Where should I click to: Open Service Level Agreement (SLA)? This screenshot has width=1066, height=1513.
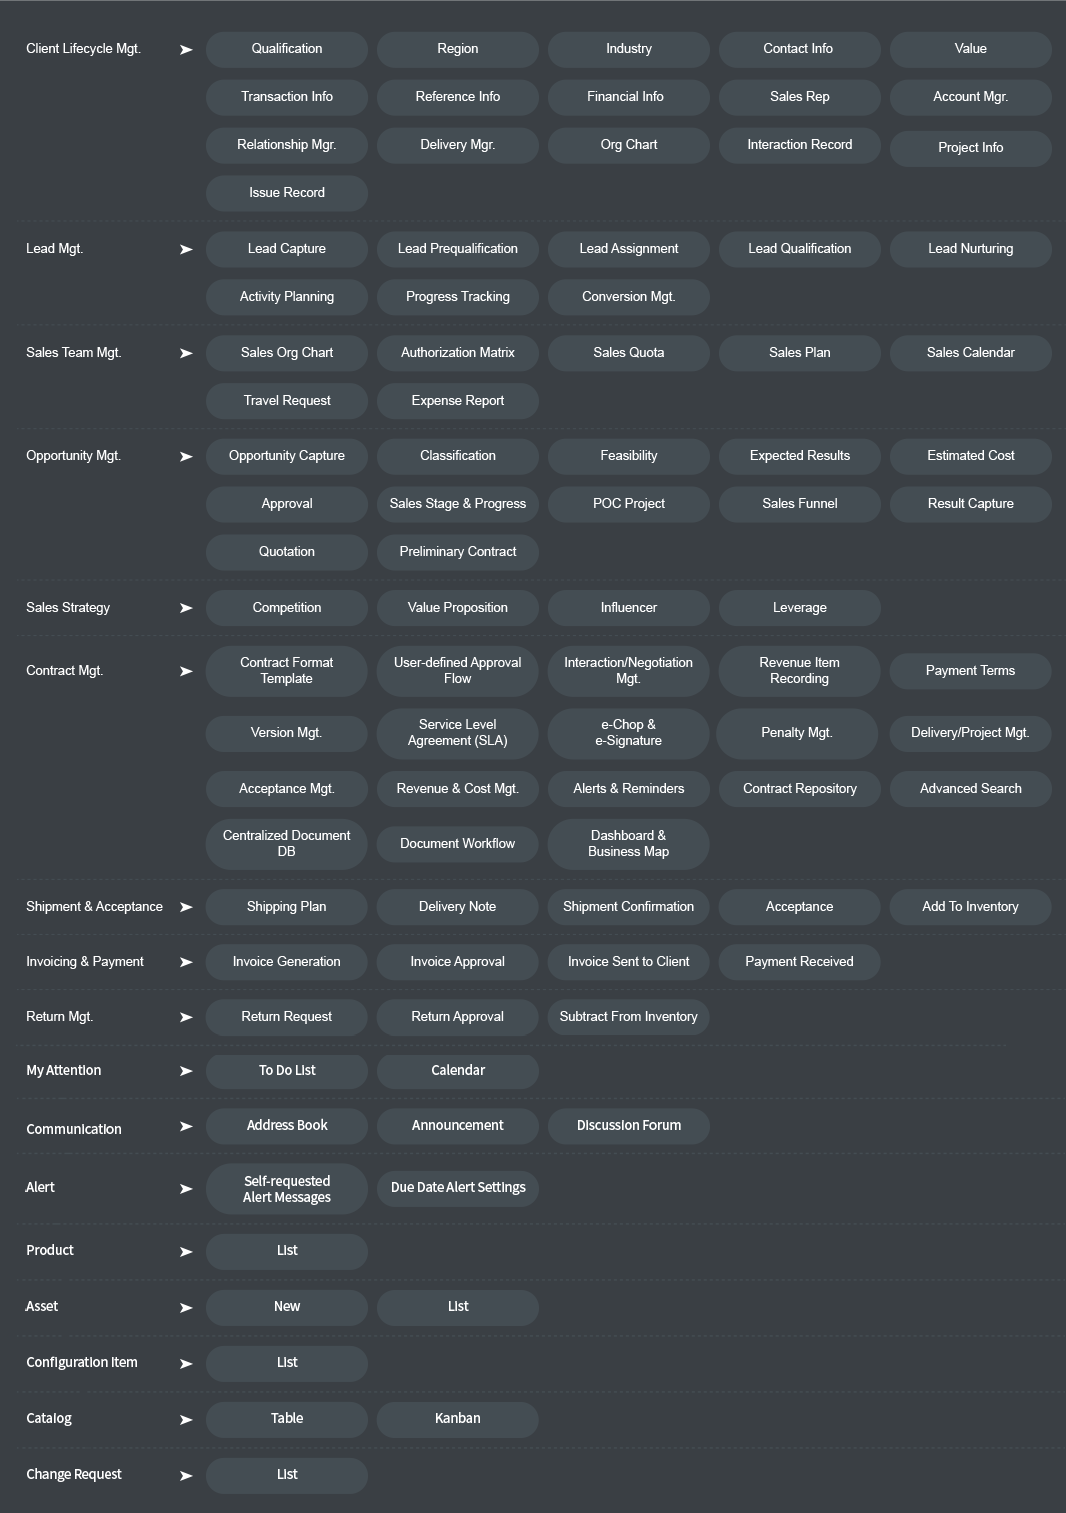click(x=458, y=733)
